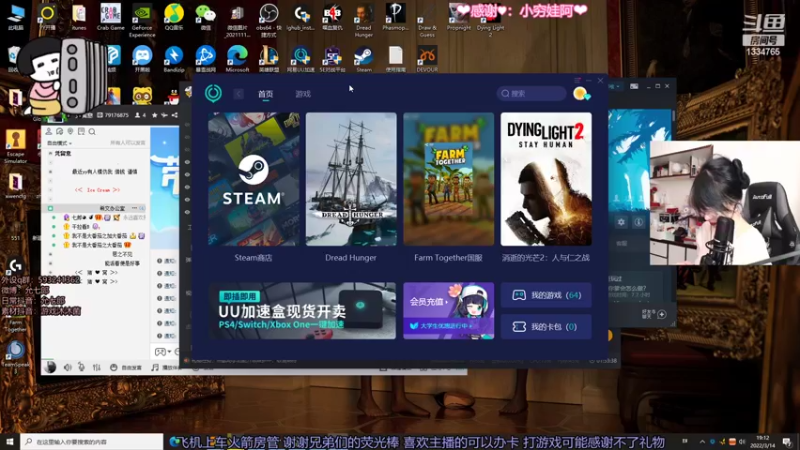Open QQ音乐 desktop shortcut
Viewport: 800px width, 450px height.
coord(174,17)
